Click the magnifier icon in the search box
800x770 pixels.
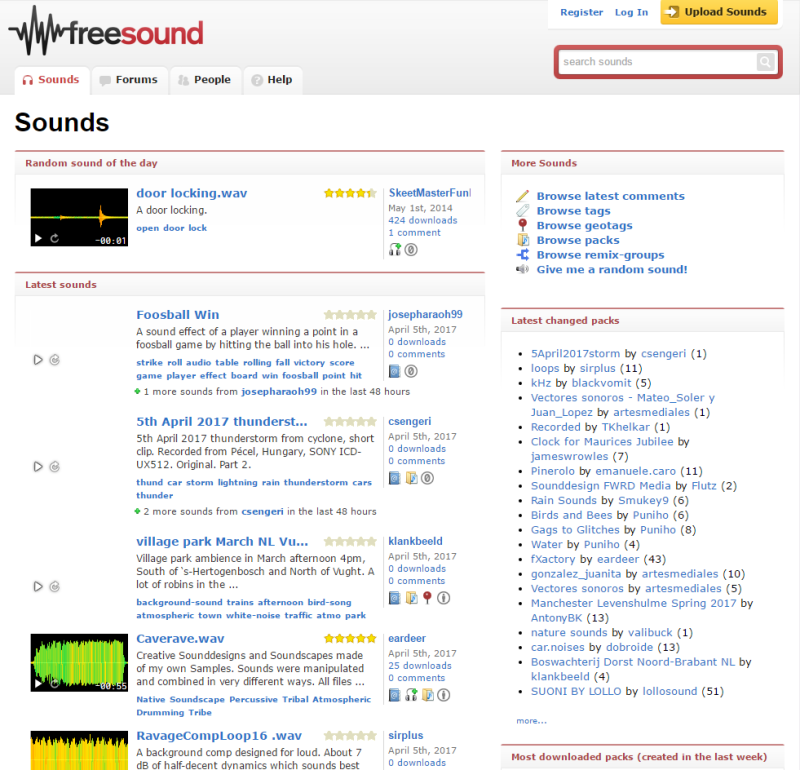(766, 62)
